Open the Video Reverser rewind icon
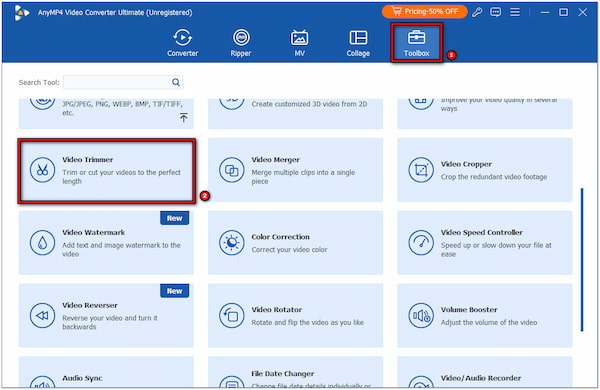600x390 pixels. click(42, 315)
